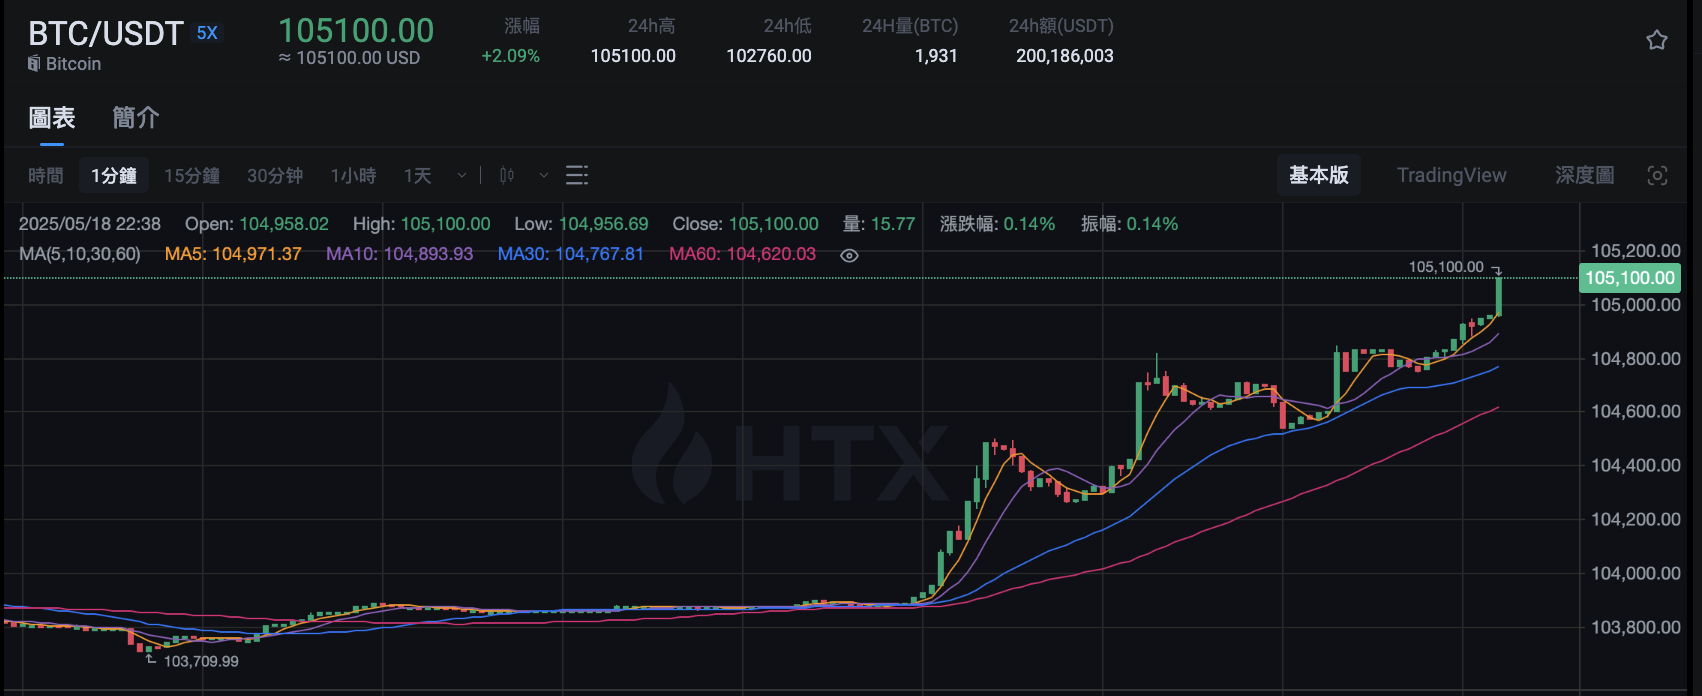Click the 105,000.00 price axis label
Image resolution: width=1702 pixels, height=696 pixels.
(x=1636, y=305)
